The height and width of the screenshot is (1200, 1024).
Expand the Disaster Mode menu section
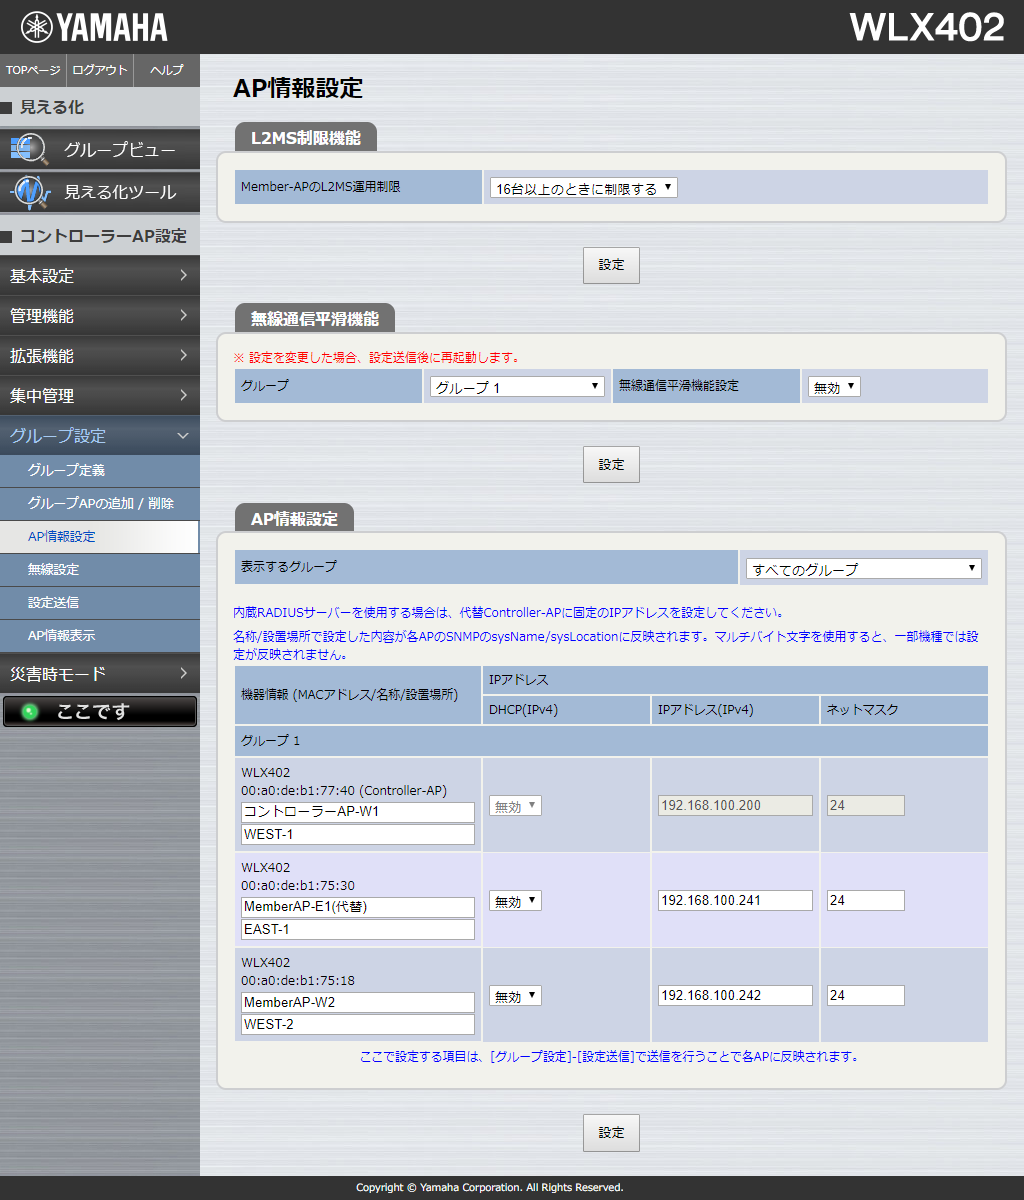point(100,674)
